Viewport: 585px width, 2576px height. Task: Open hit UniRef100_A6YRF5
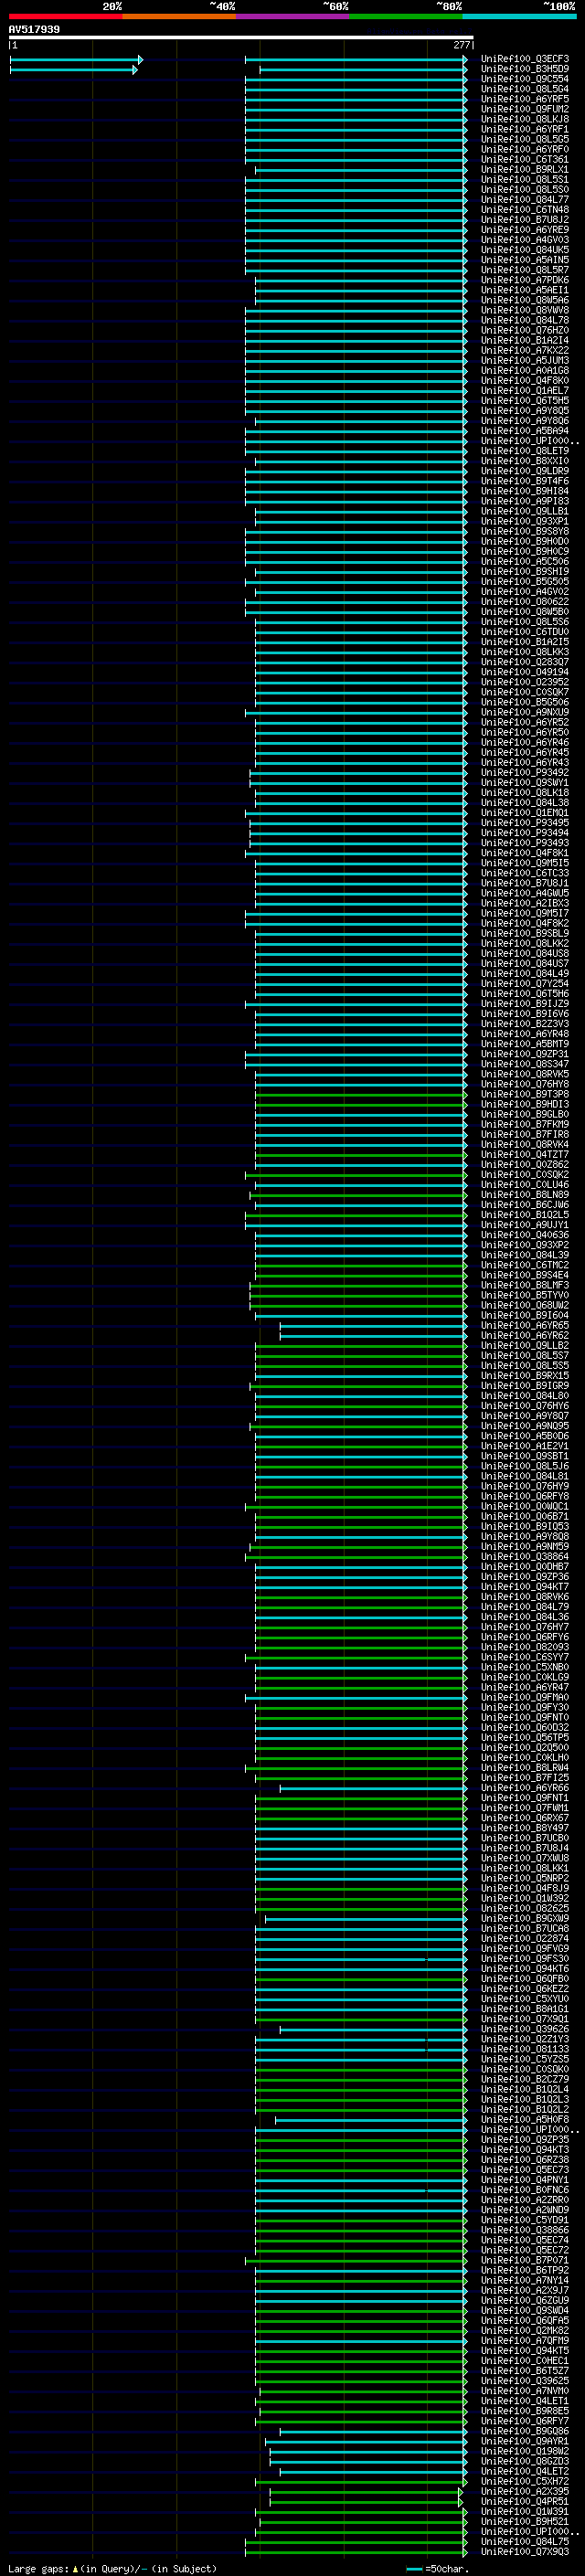[525, 99]
